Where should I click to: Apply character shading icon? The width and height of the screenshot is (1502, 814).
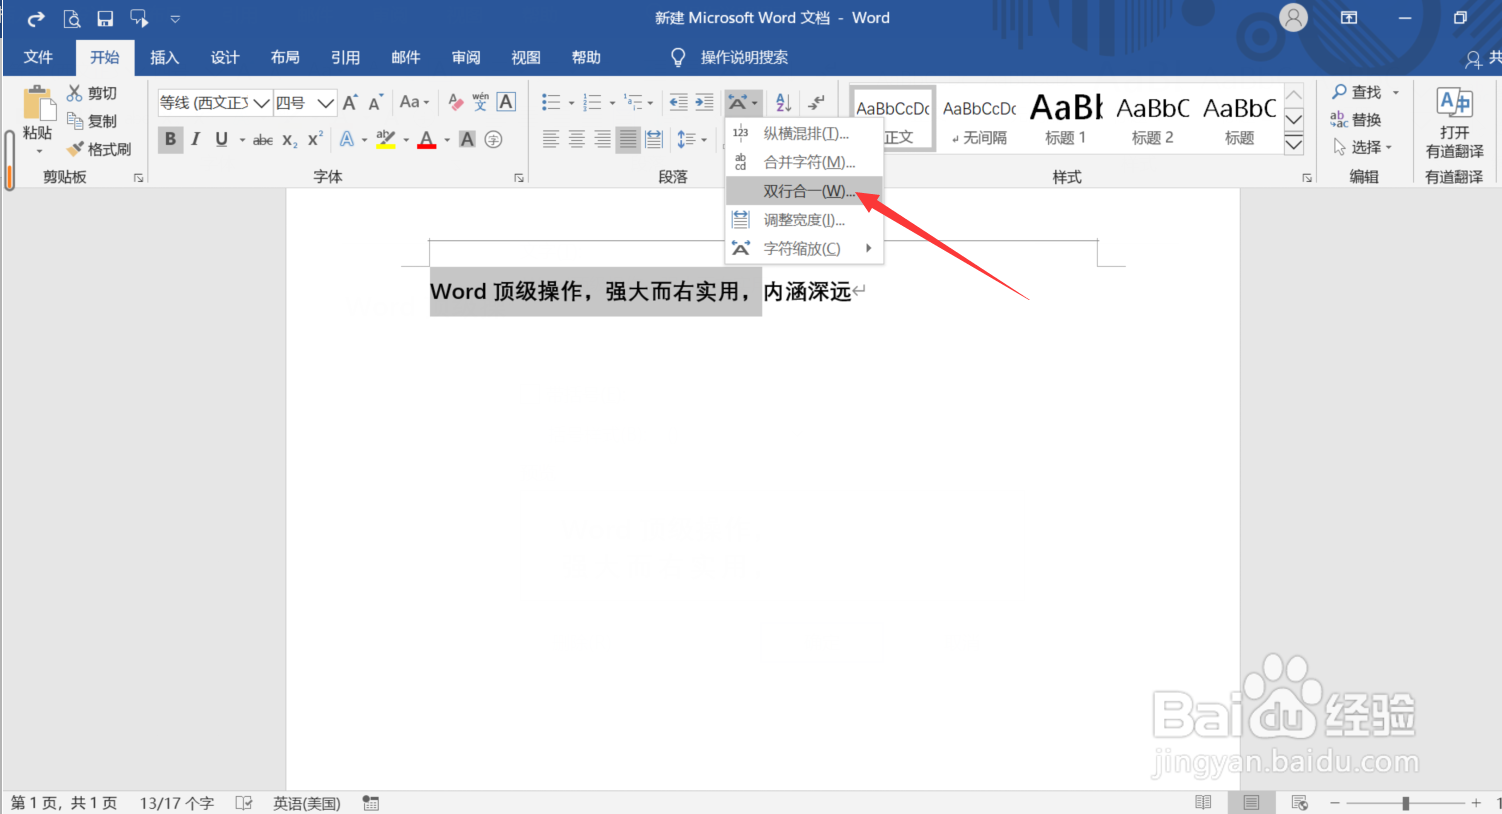[x=467, y=140]
